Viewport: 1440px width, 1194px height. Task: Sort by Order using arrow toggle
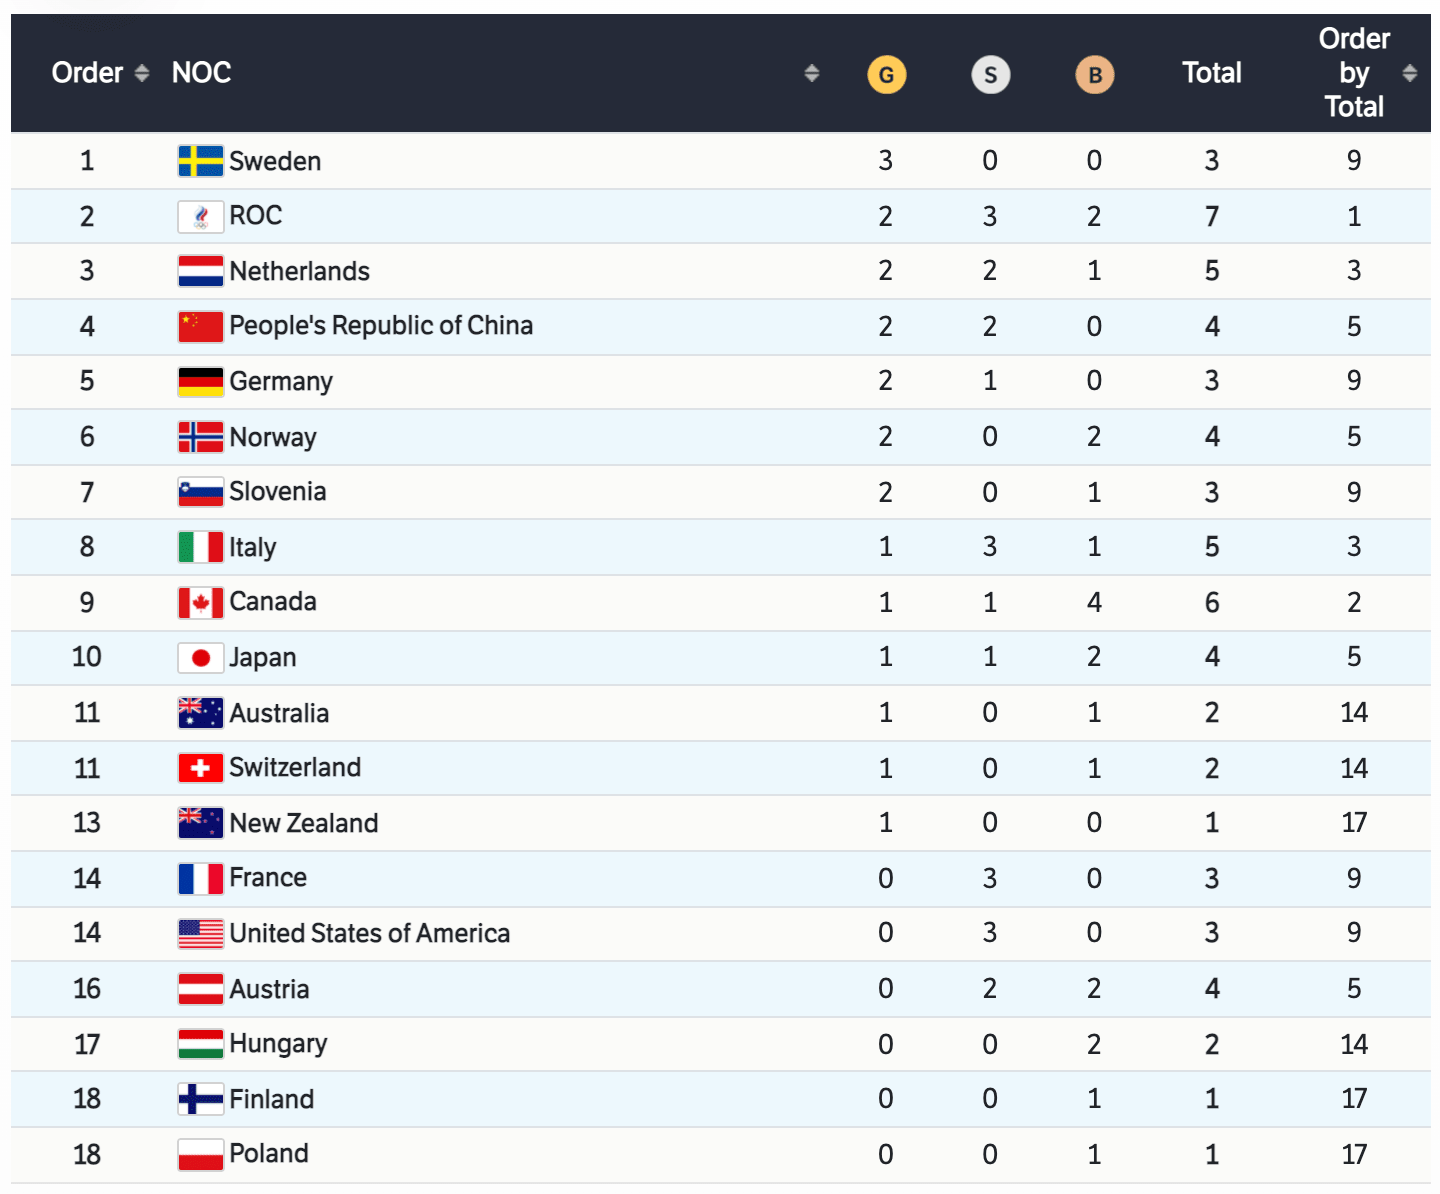[x=142, y=73]
